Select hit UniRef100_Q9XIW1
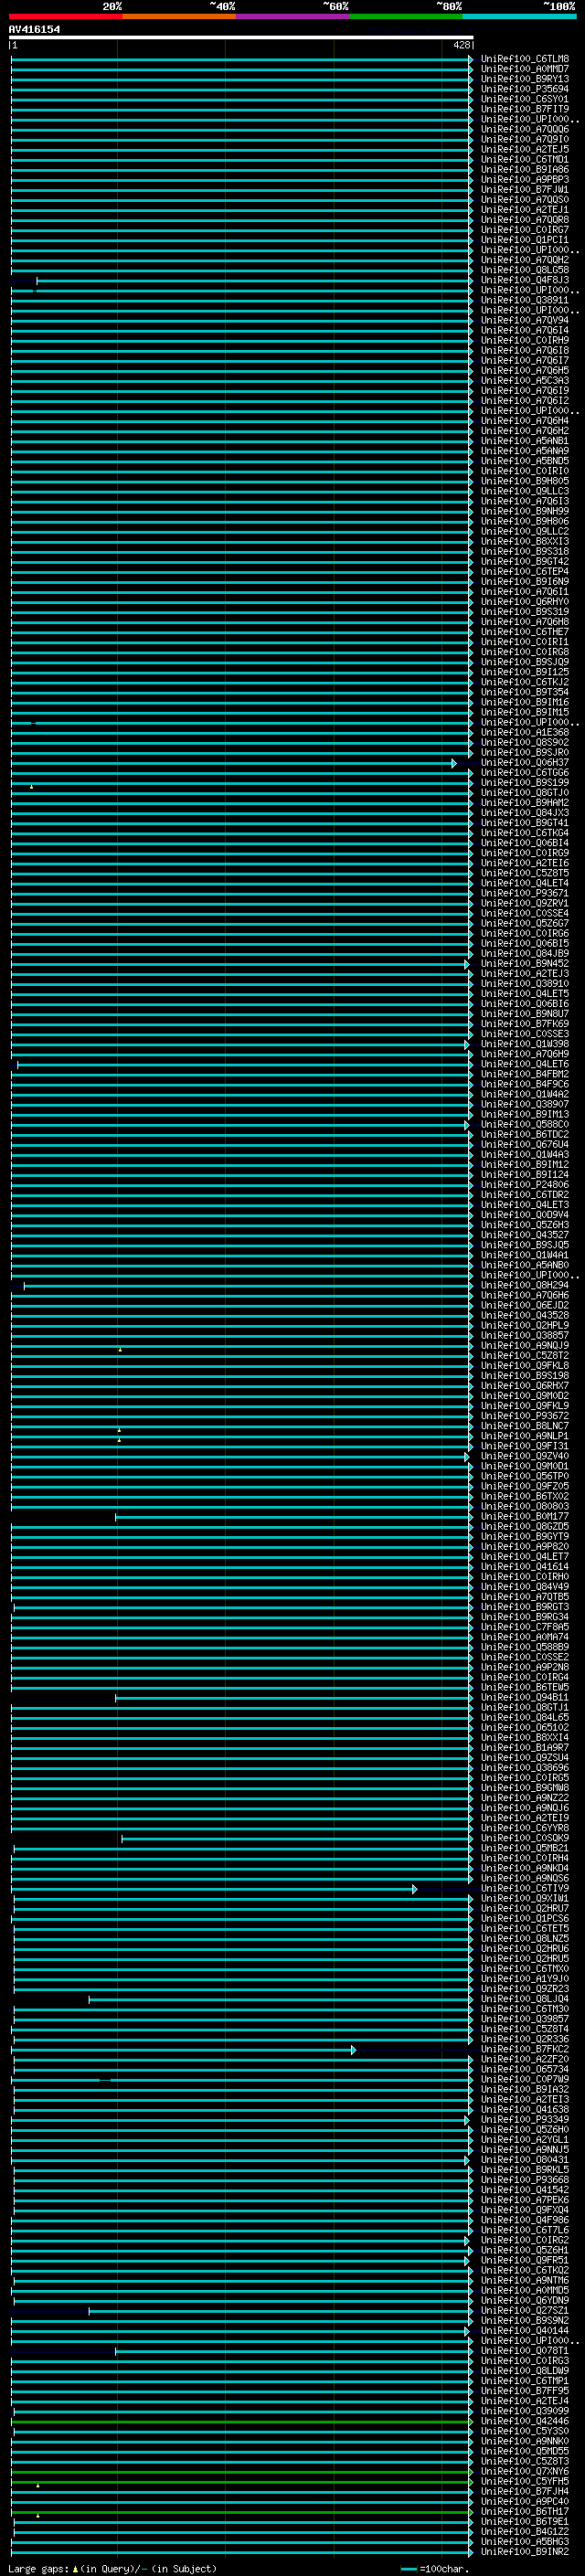This screenshot has height=2576, width=585. [525, 1899]
